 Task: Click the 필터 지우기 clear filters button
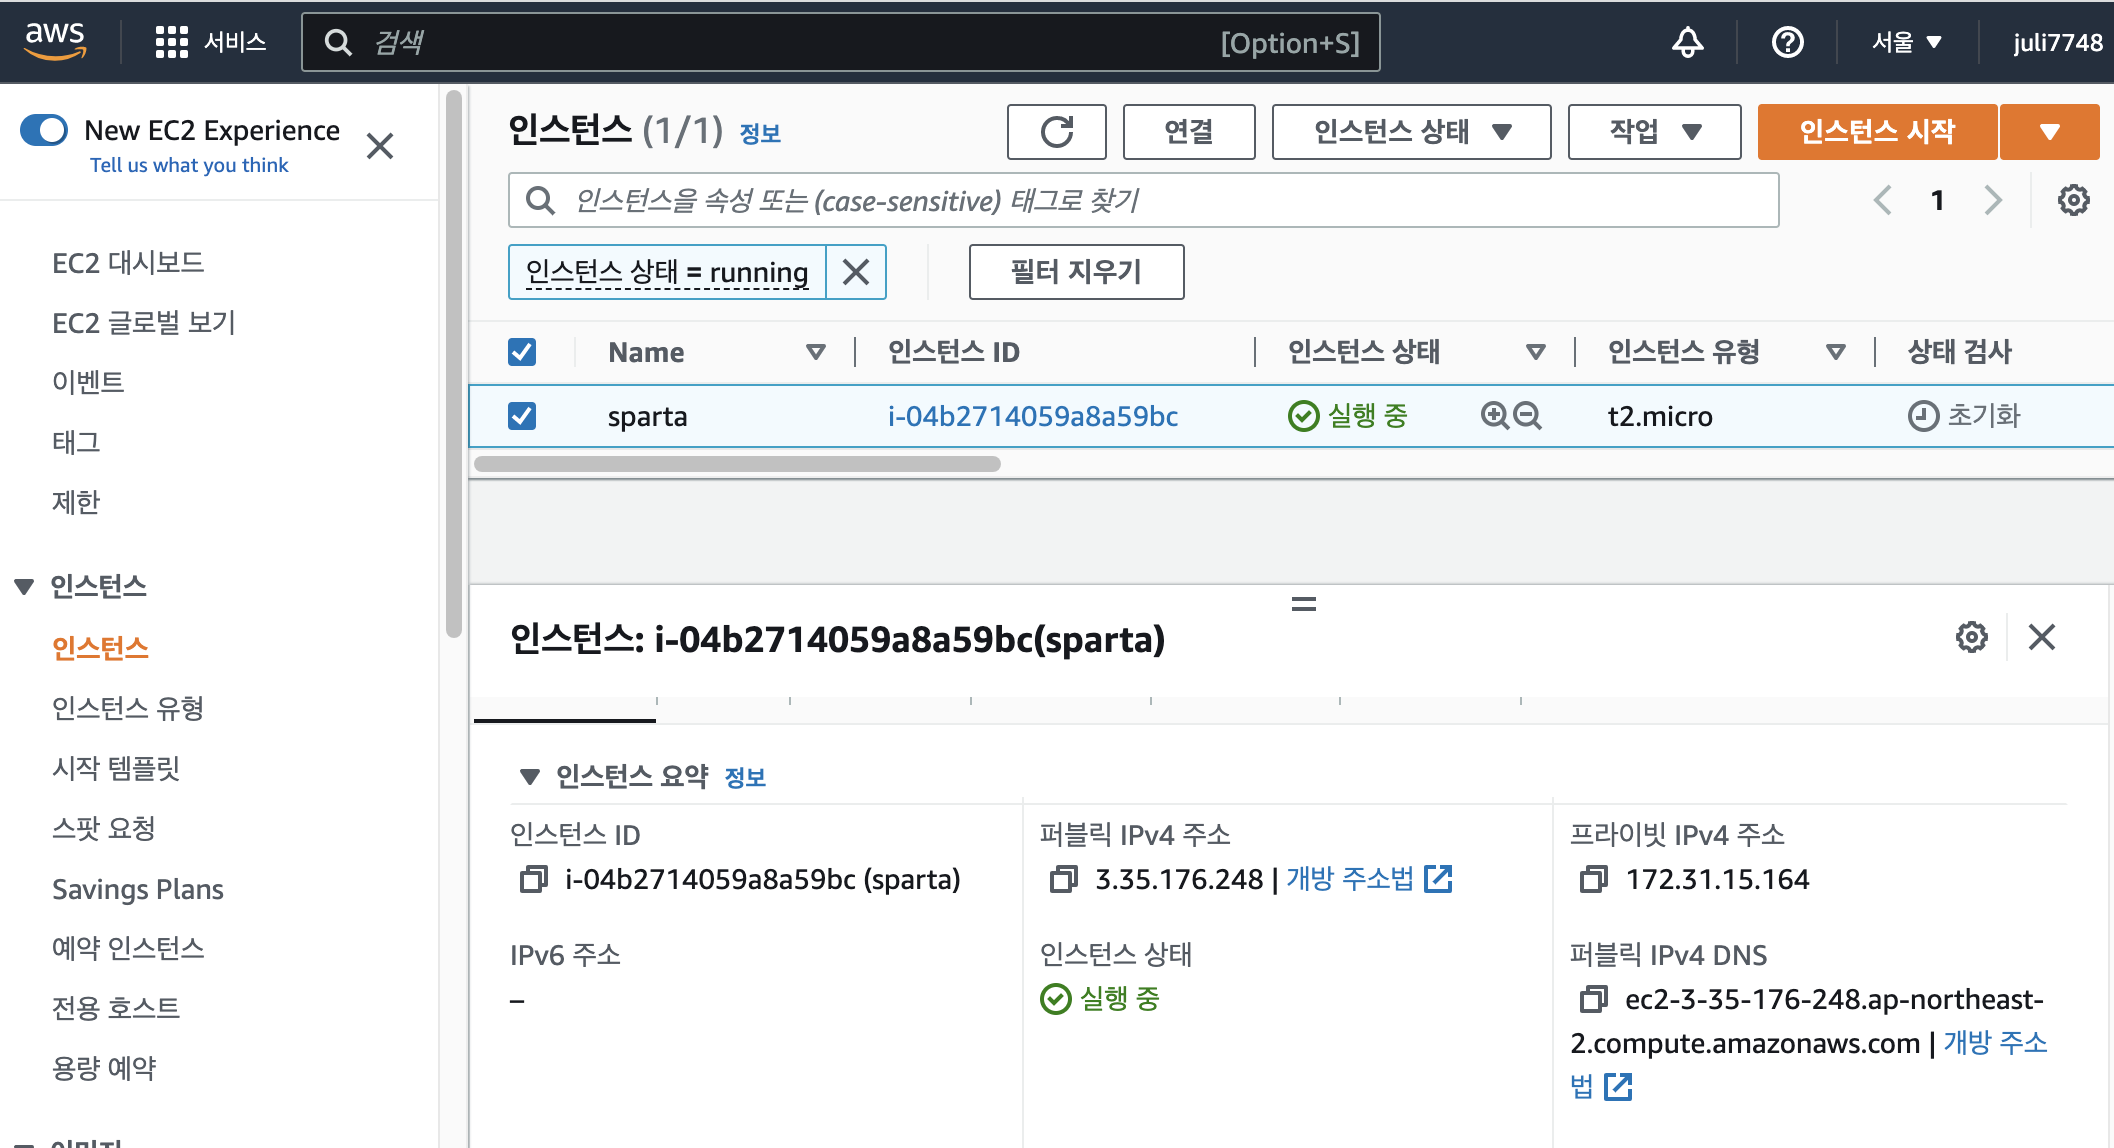coord(1076,272)
